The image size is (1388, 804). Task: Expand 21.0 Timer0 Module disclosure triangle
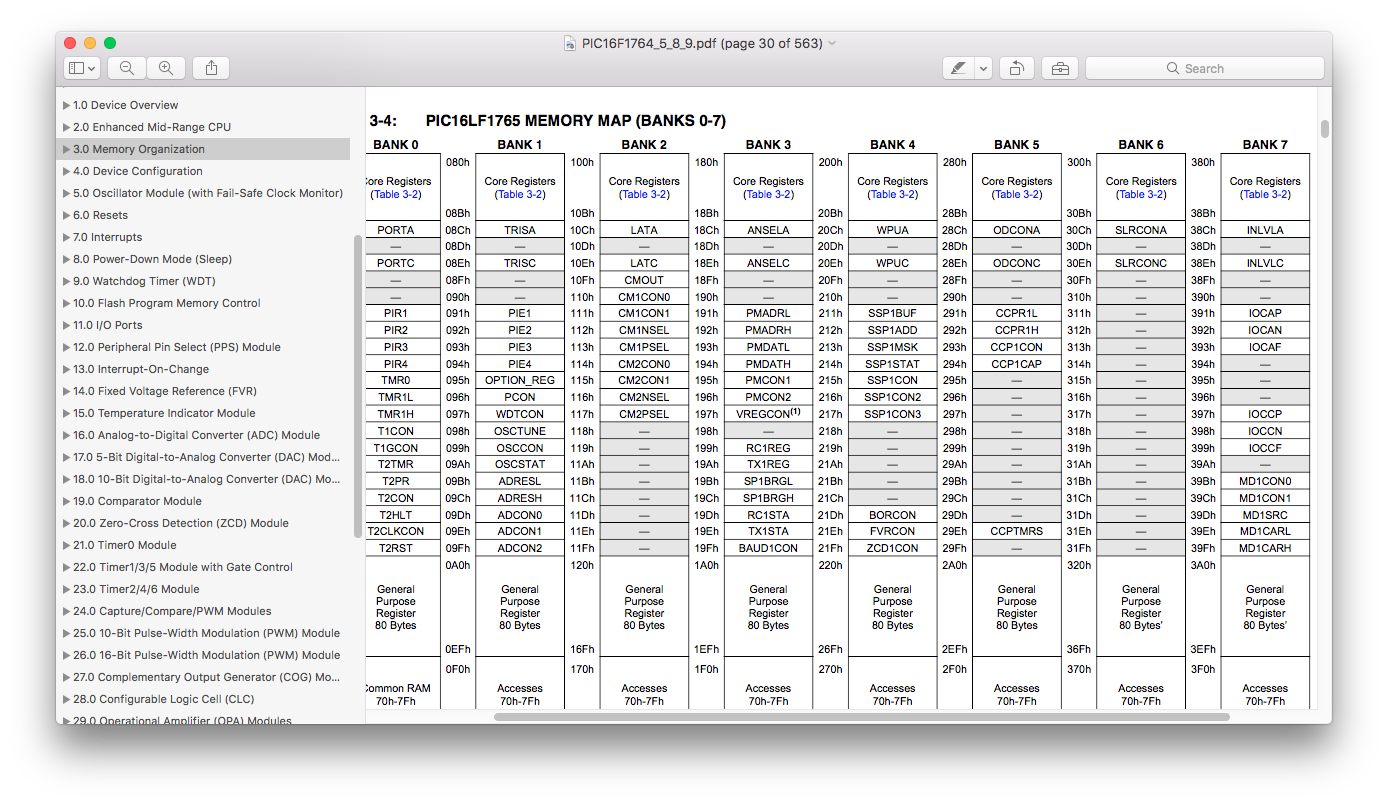click(66, 545)
